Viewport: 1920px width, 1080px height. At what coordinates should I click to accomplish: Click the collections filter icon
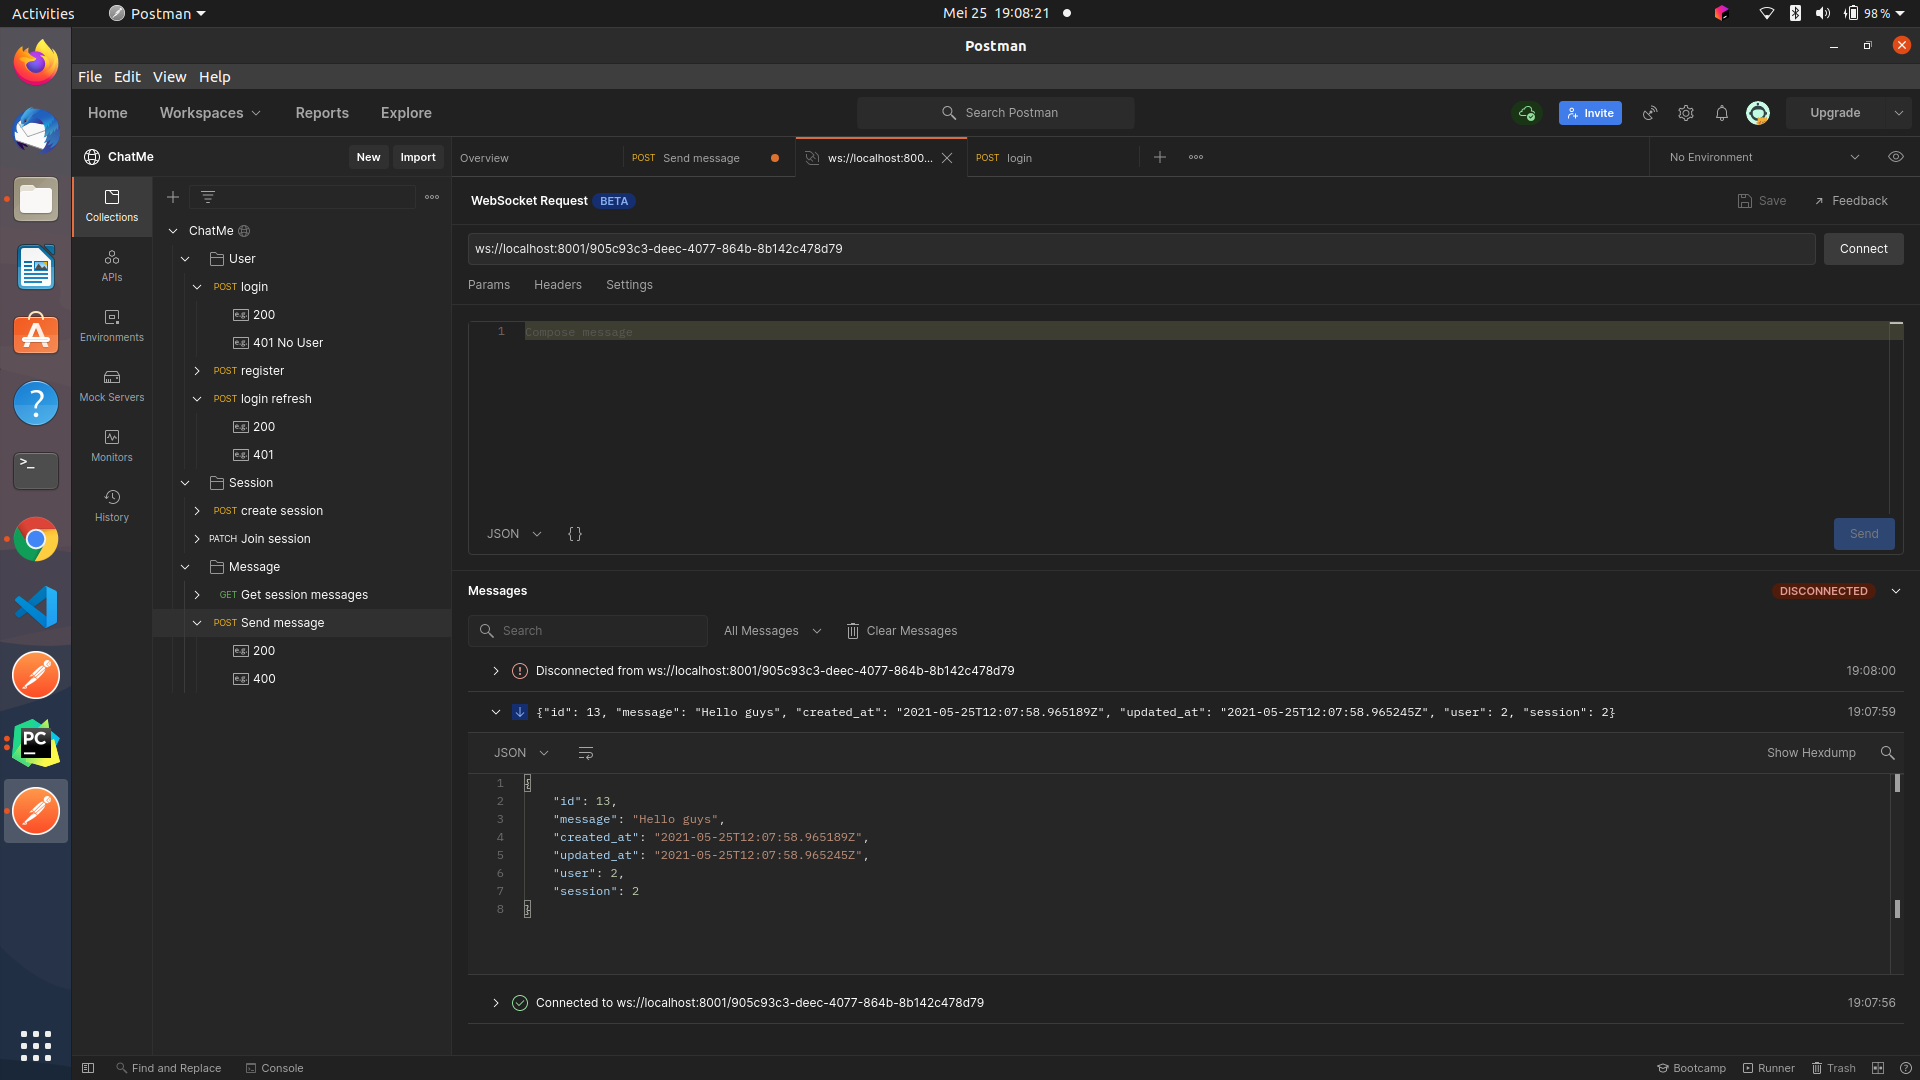pos(208,197)
